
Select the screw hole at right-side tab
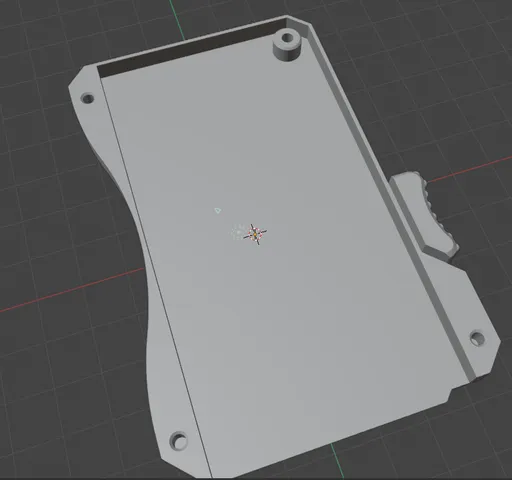point(477,339)
